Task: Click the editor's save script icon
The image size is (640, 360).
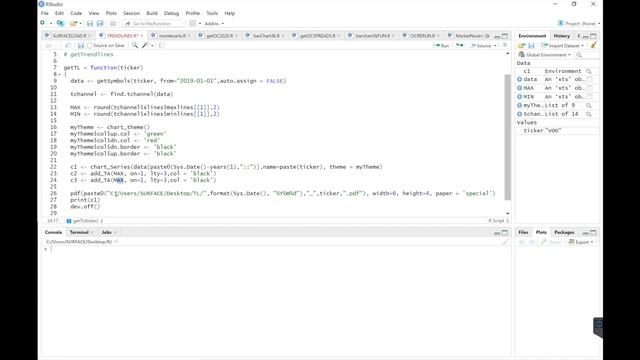Action: tap(81, 45)
